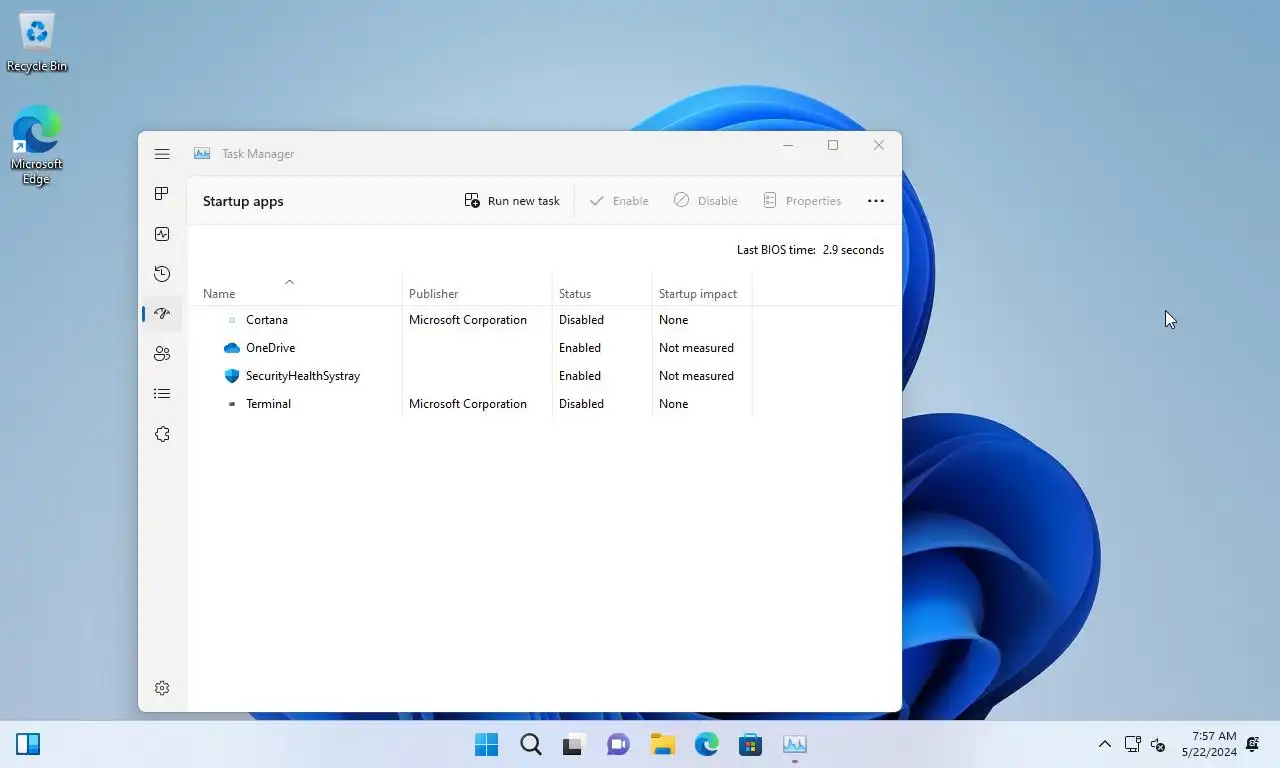Open File Explorer from taskbar
The width and height of the screenshot is (1280, 768).
coord(662,744)
